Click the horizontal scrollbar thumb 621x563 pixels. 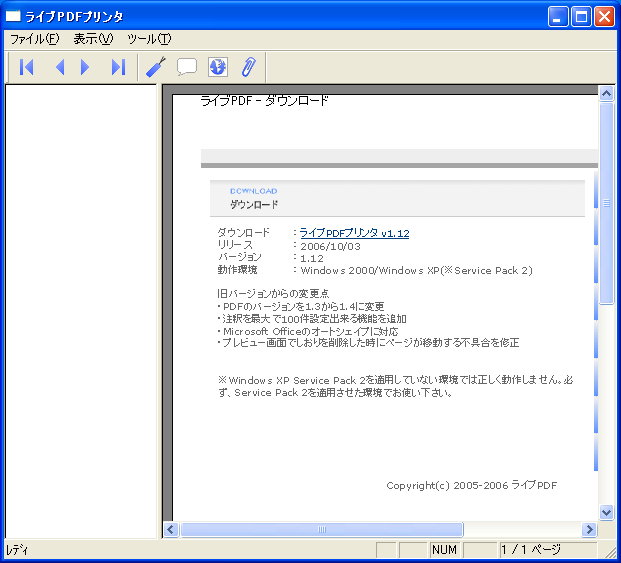pos(322,529)
